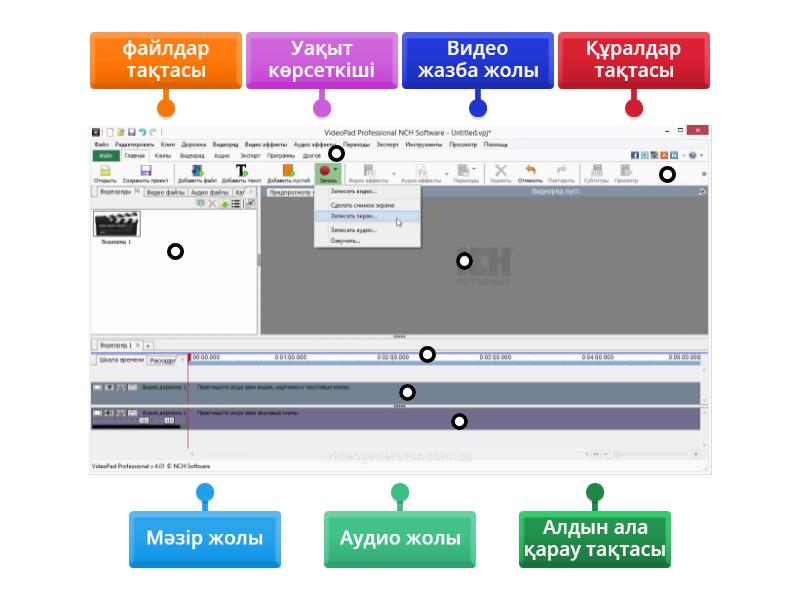Click Сохранить проект floppy icon
Viewport: 800px width, 600px height.
point(146,171)
